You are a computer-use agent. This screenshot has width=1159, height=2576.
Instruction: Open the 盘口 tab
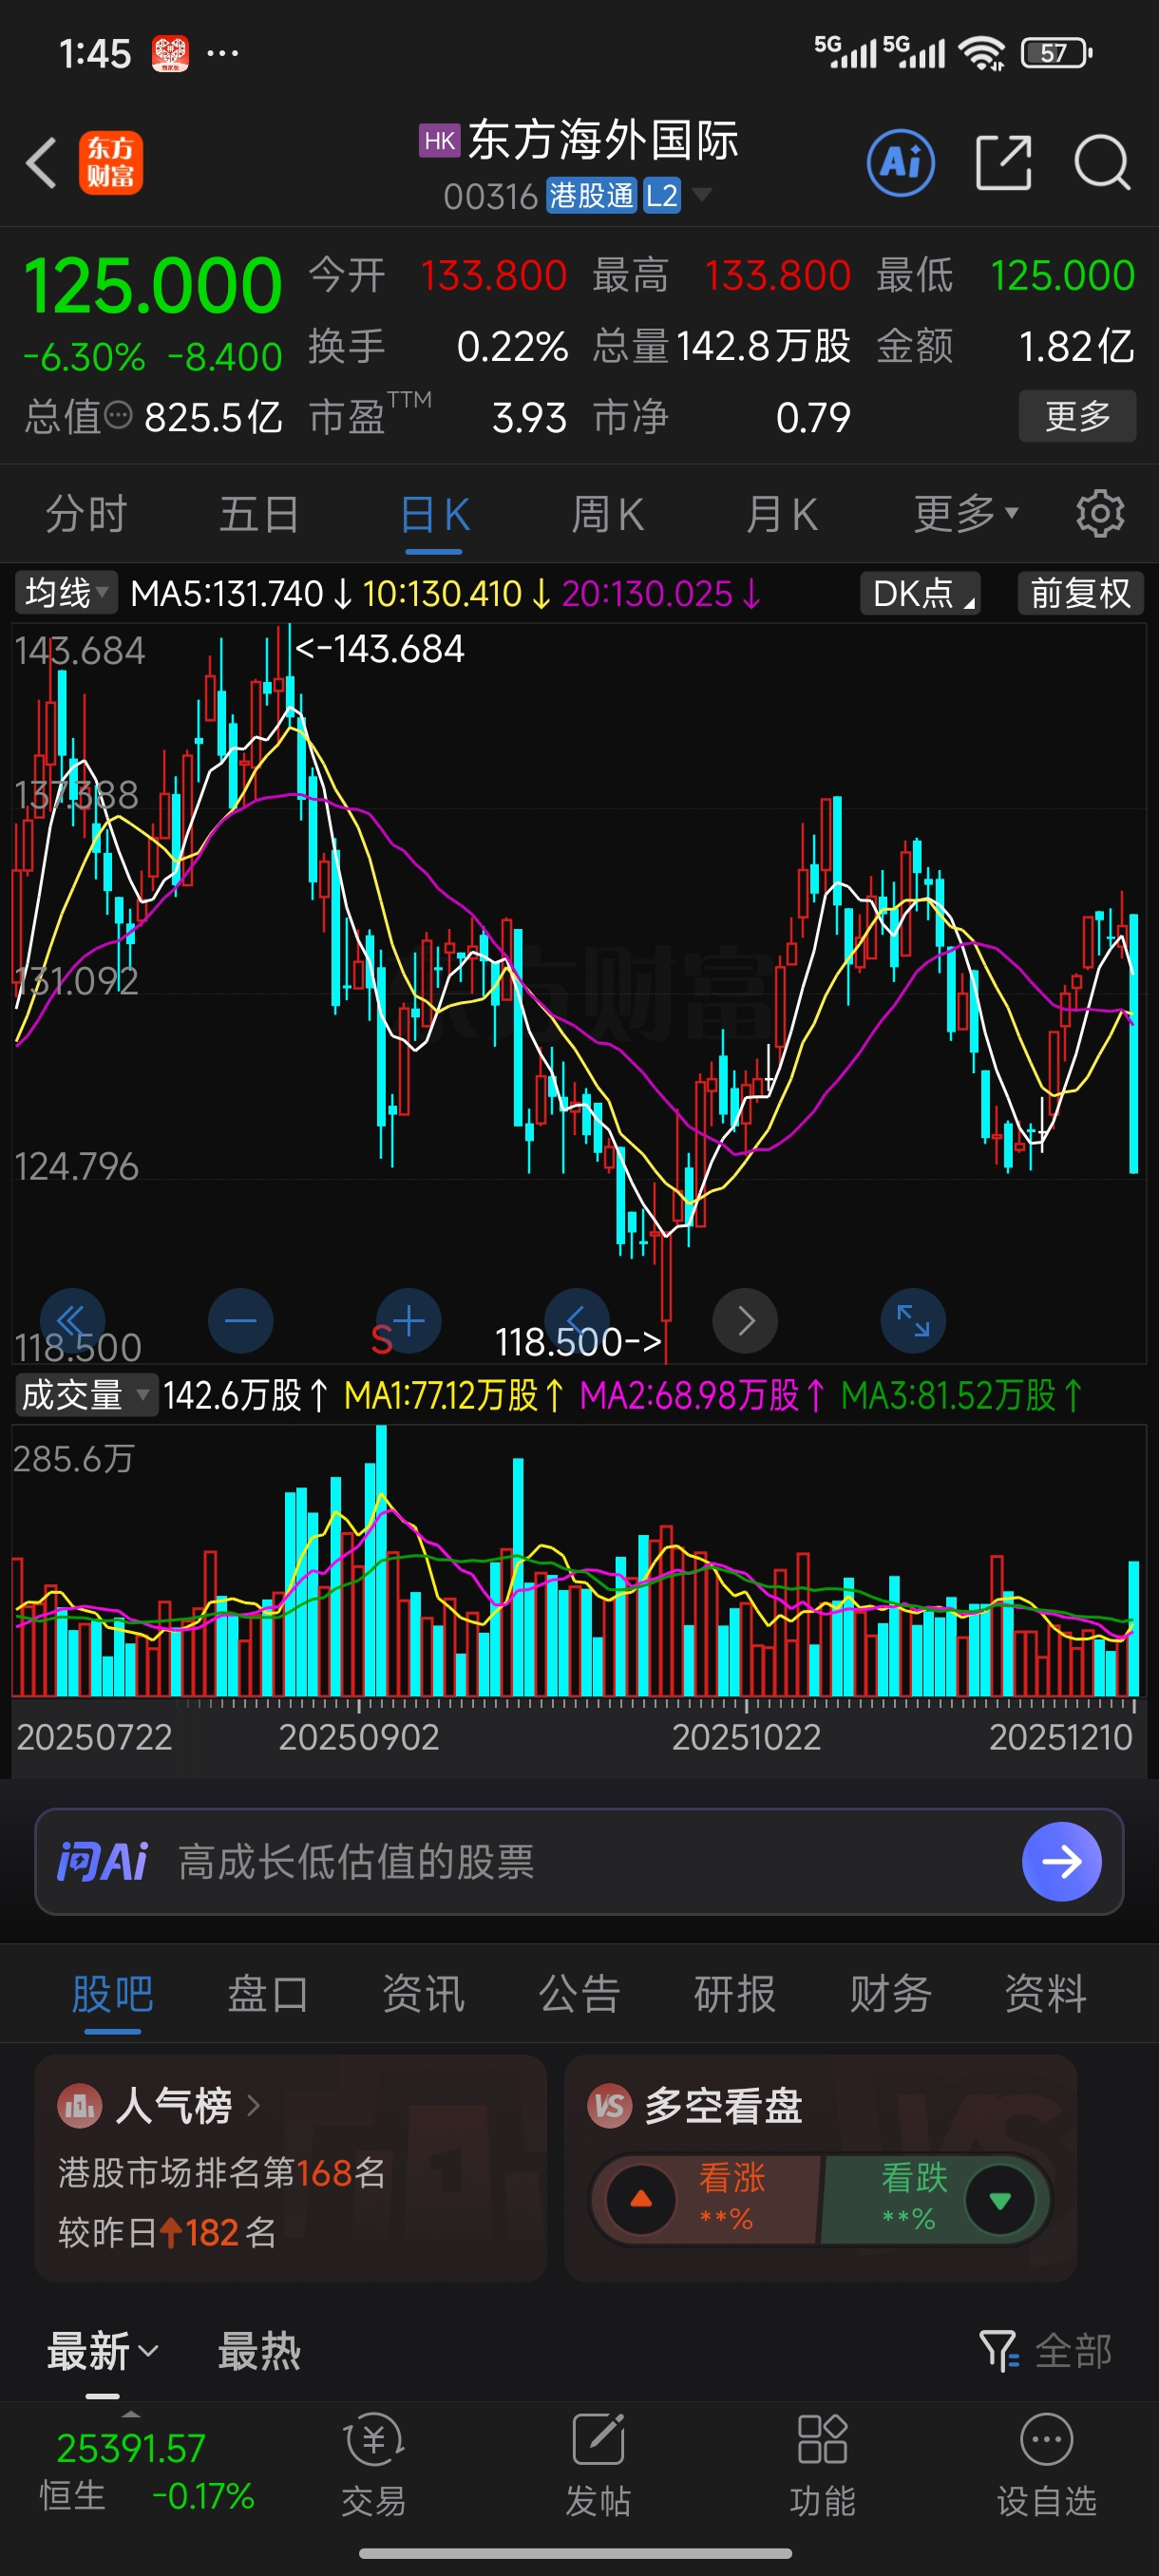[268, 1994]
